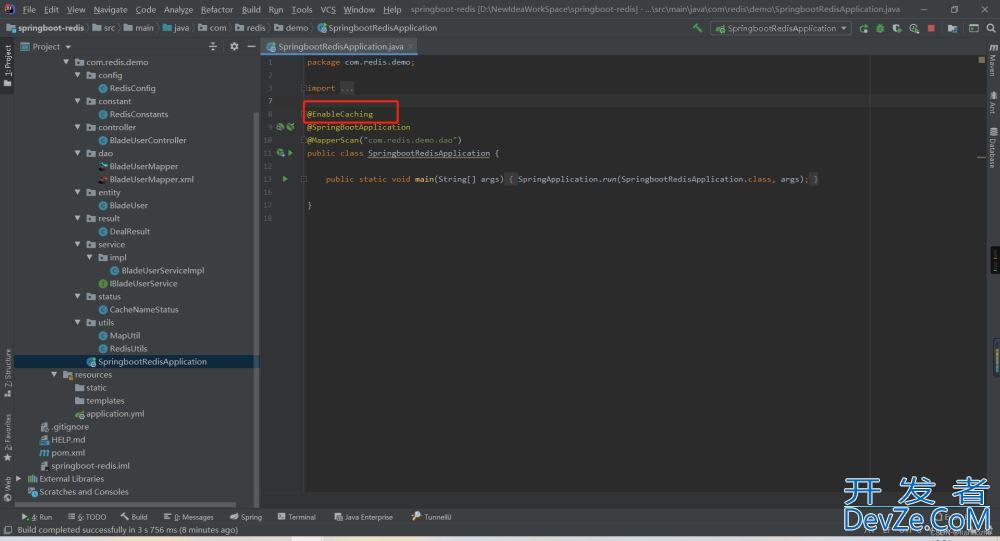1000x541 pixels.
Task: Open the Maven tool window on the right edge
Action: coord(993,61)
